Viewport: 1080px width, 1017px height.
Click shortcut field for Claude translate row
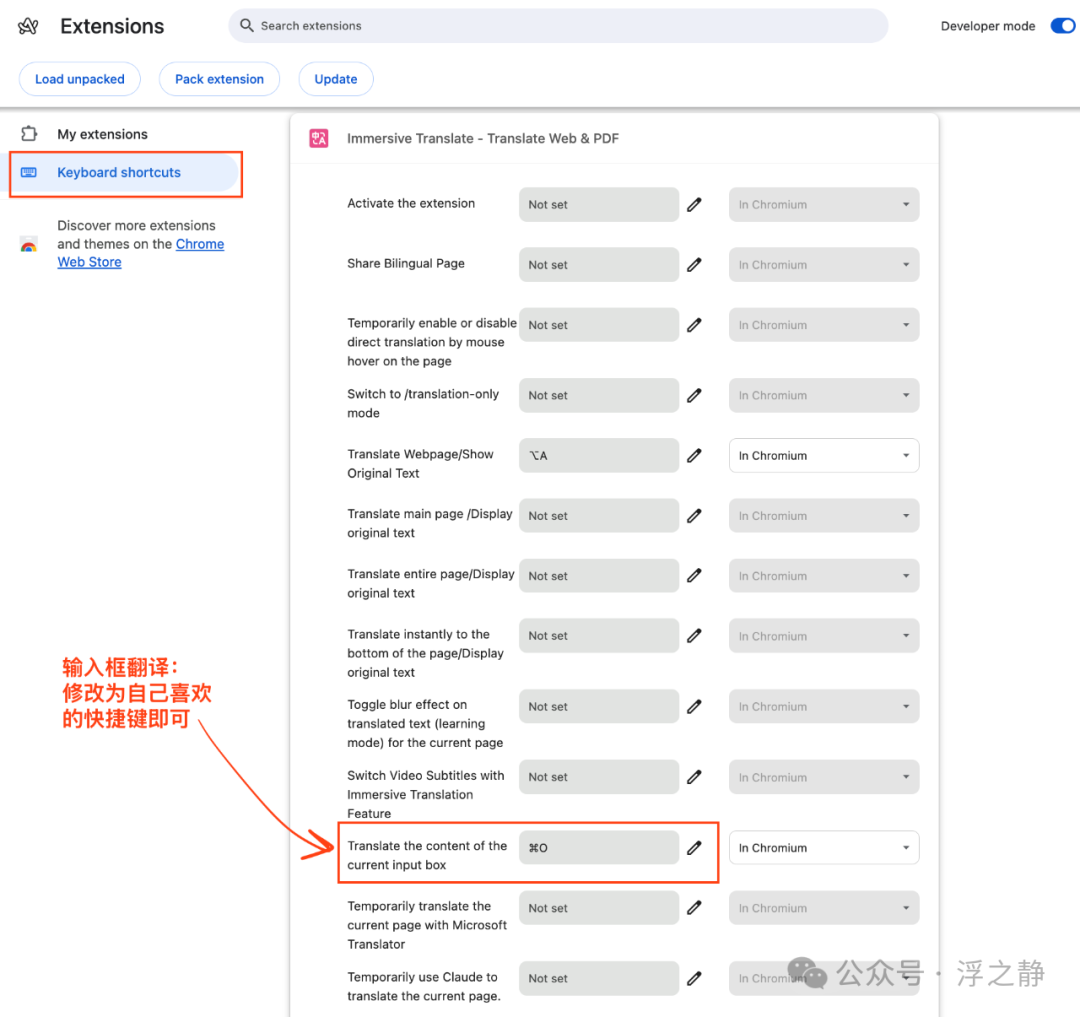coord(599,978)
